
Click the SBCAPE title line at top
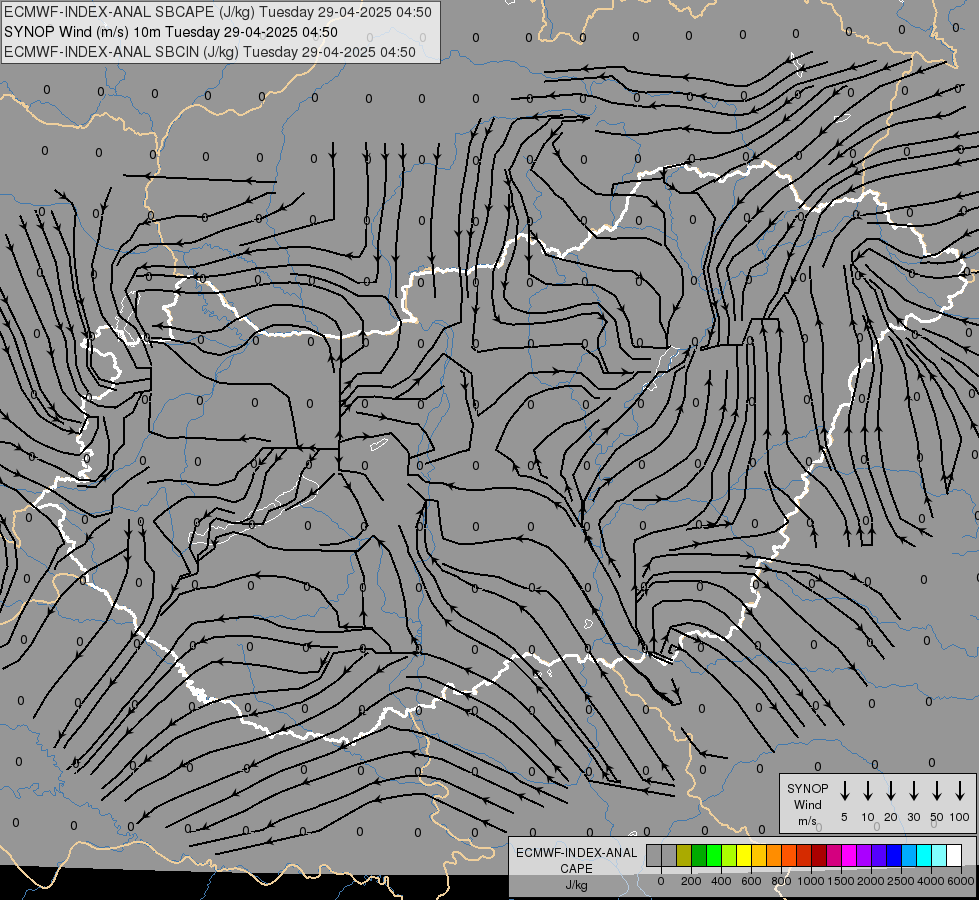point(217,12)
